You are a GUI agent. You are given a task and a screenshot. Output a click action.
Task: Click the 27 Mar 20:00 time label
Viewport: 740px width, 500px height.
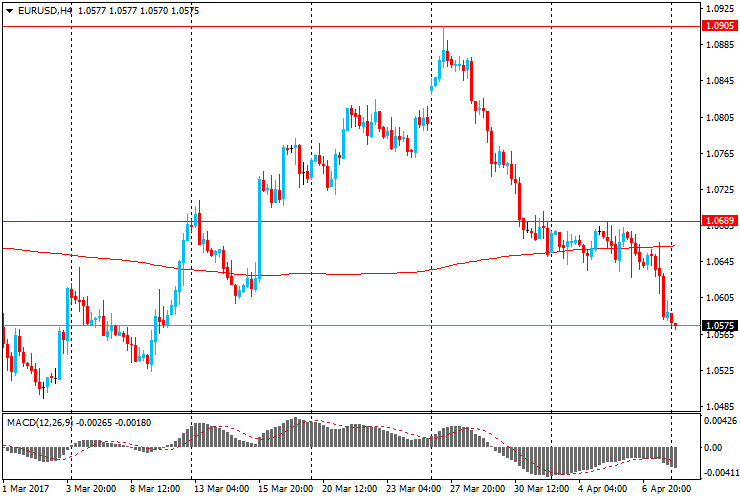[x=478, y=489]
